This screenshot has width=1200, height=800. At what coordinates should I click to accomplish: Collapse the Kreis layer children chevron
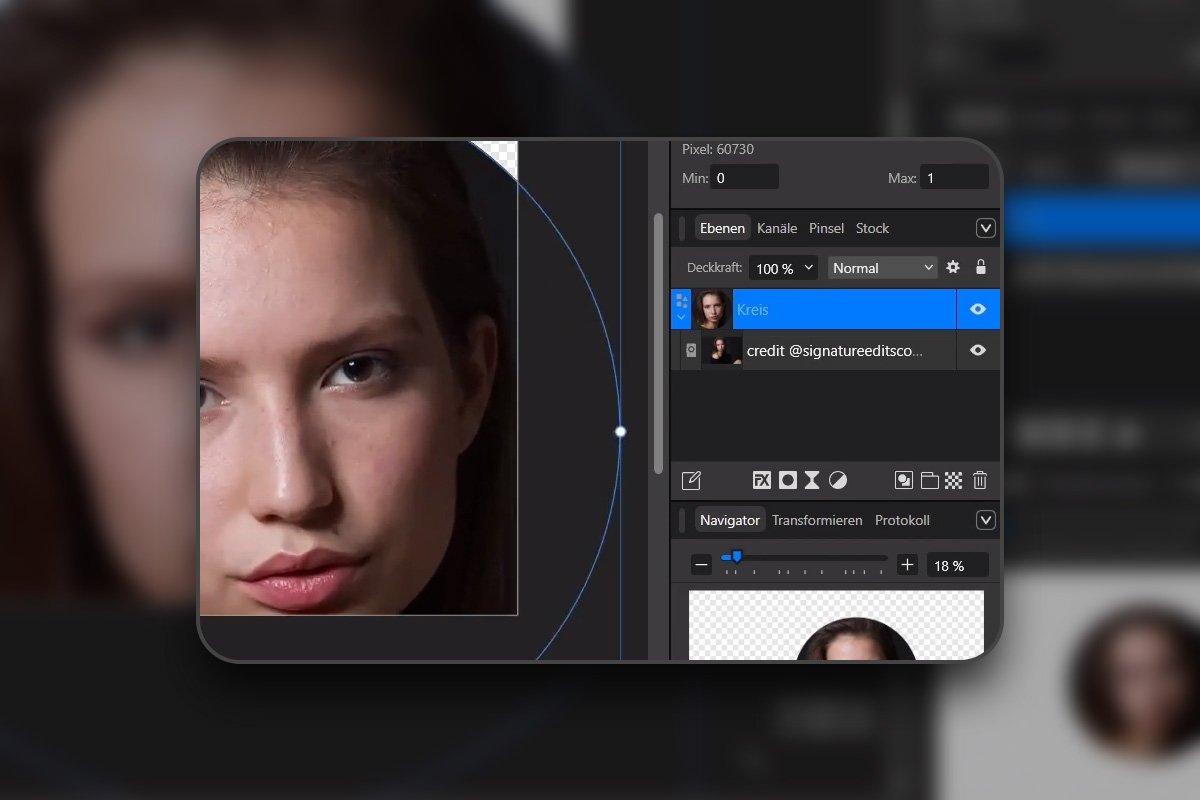(x=682, y=318)
